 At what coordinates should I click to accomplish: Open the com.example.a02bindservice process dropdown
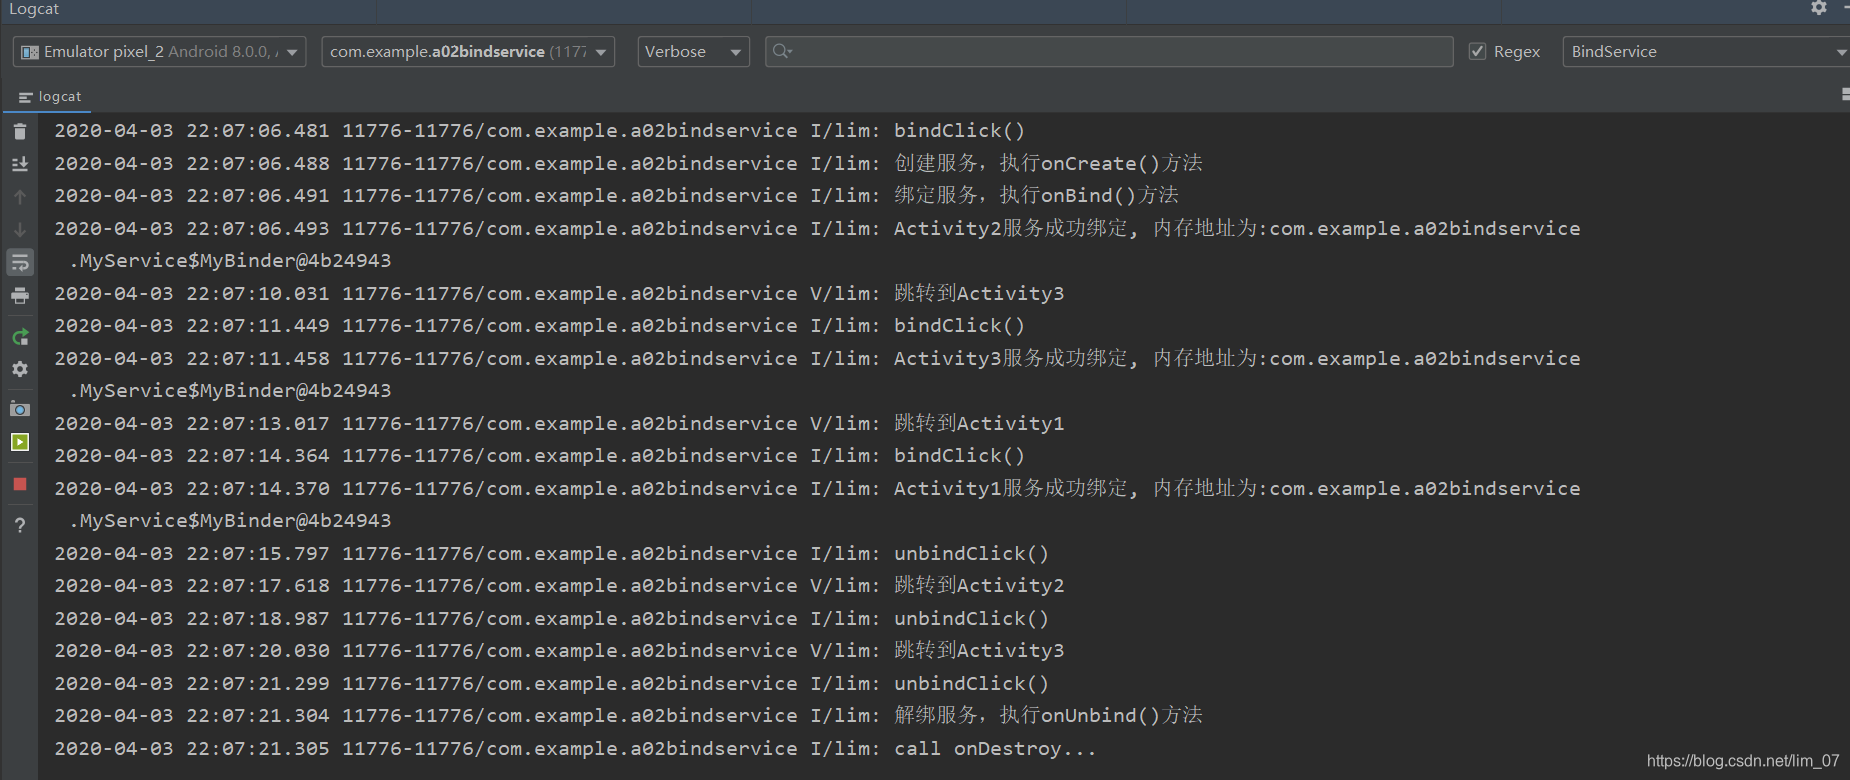click(x=468, y=52)
